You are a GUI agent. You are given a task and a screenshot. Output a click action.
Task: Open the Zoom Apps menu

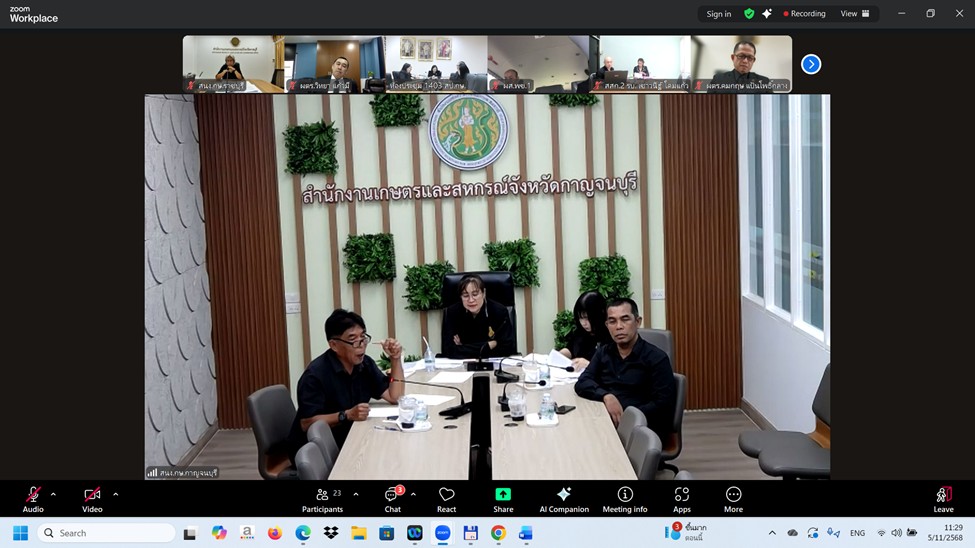[682, 497]
